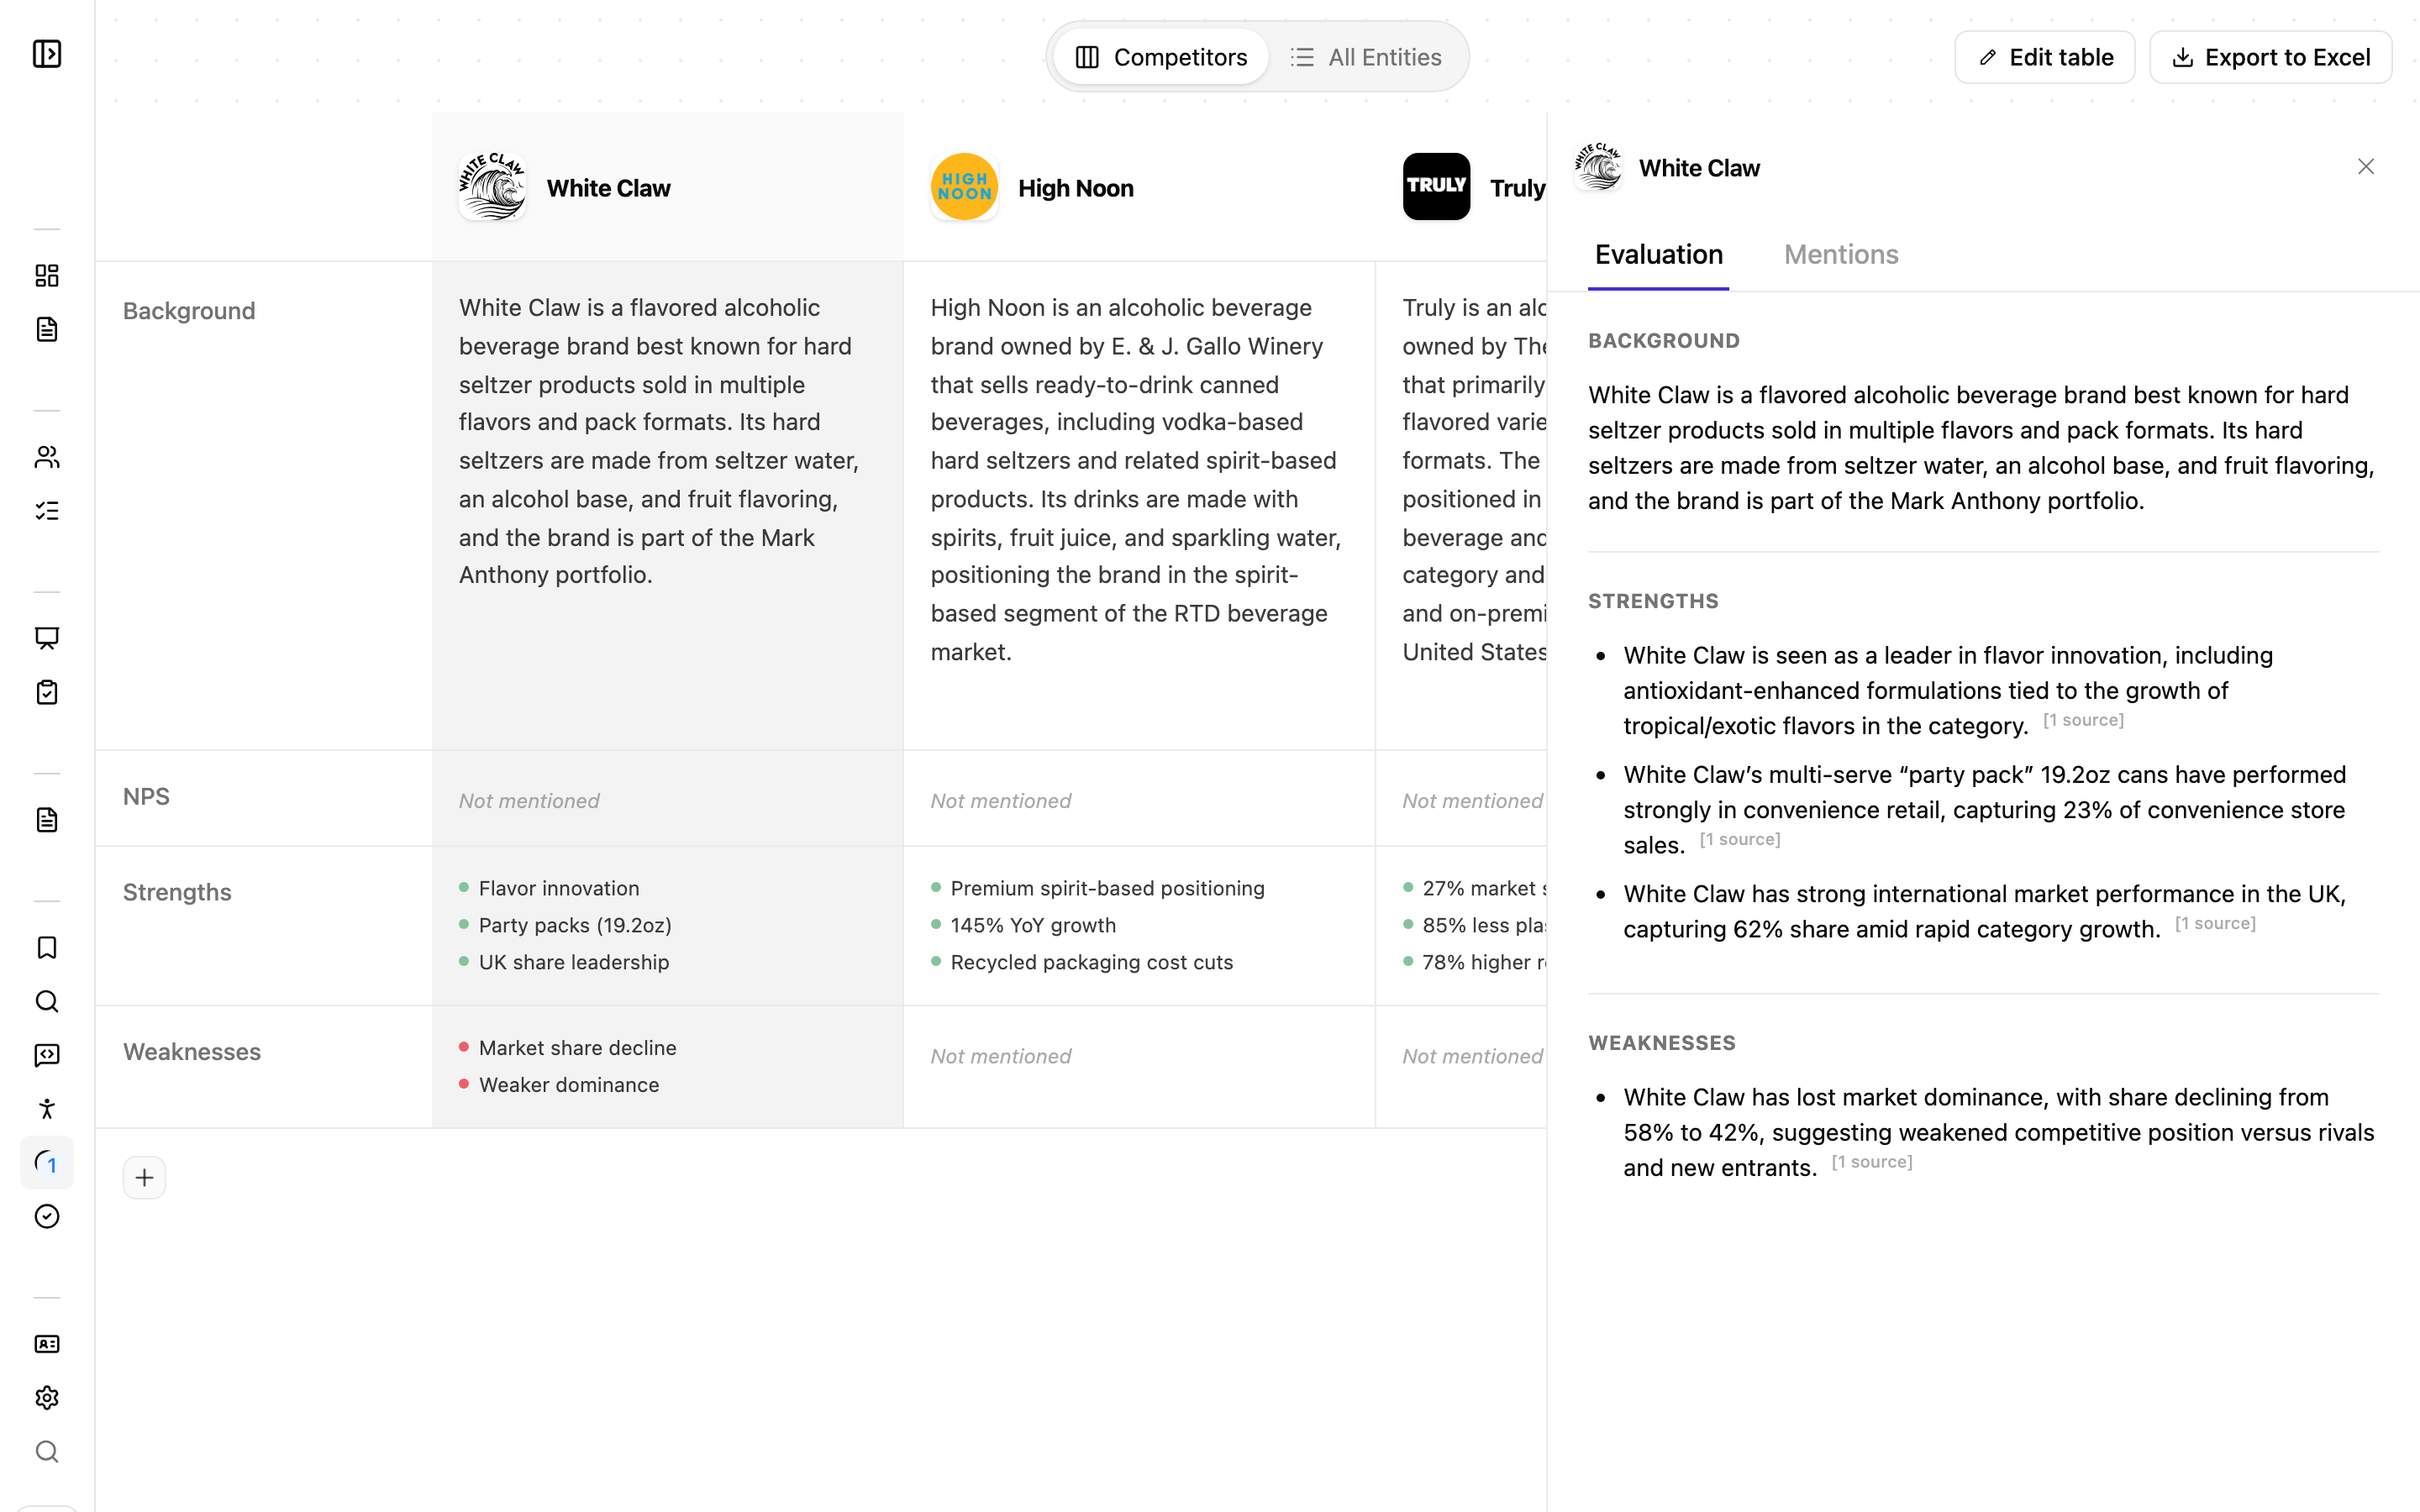Select the Evaluation tab

coord(1659,255)
